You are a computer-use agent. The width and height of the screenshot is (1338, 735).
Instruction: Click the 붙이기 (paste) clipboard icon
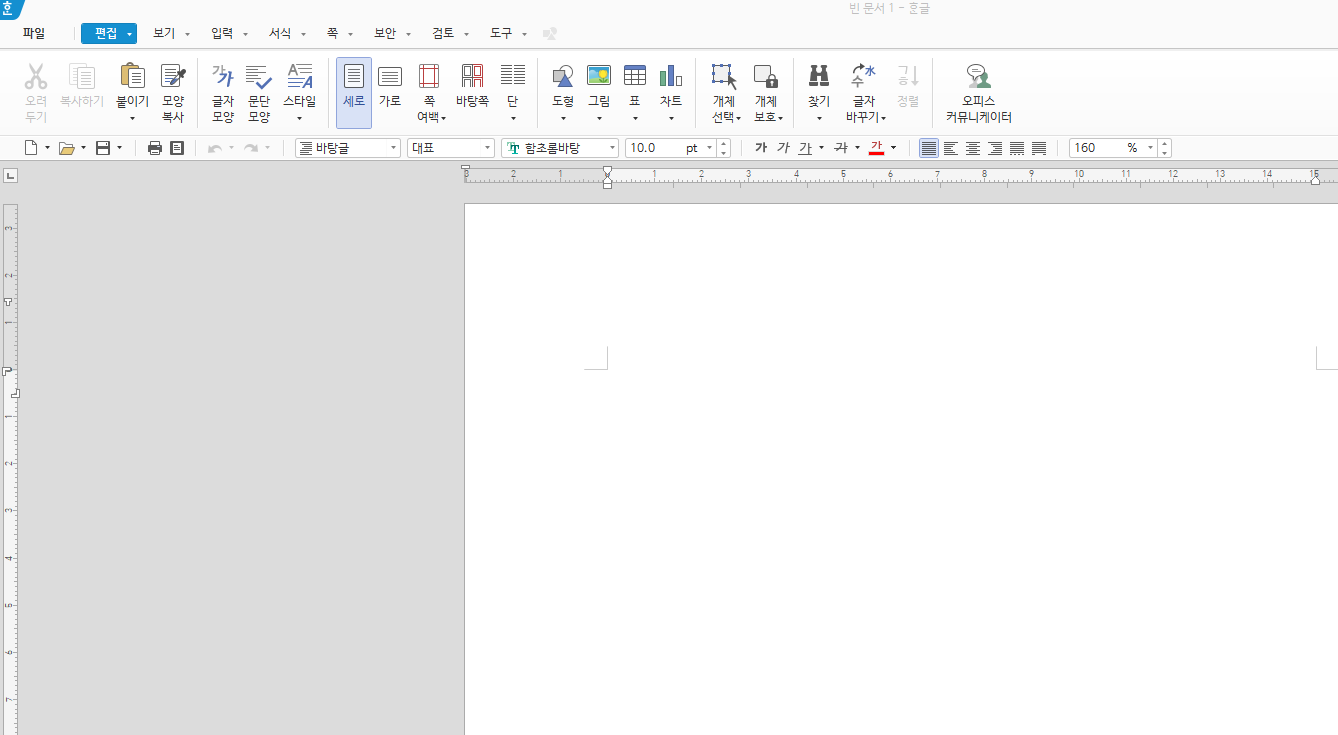[x=132, y=77]
